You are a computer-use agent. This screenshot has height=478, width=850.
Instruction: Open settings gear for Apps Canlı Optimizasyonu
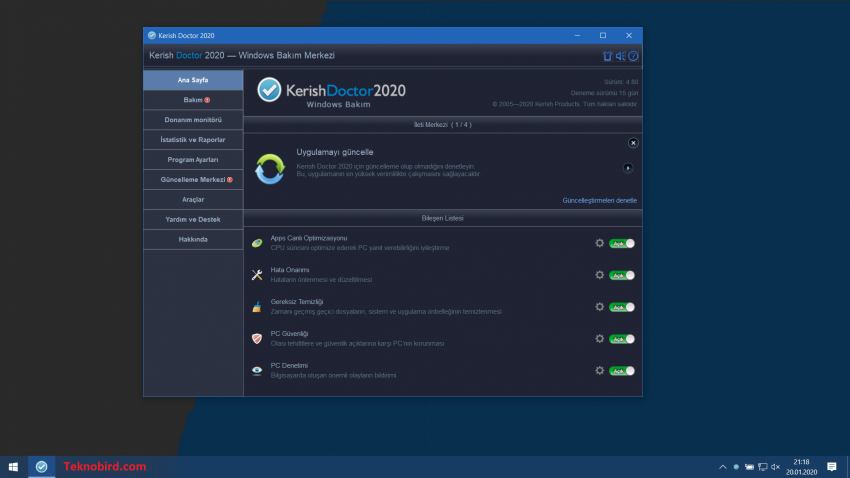600,243
